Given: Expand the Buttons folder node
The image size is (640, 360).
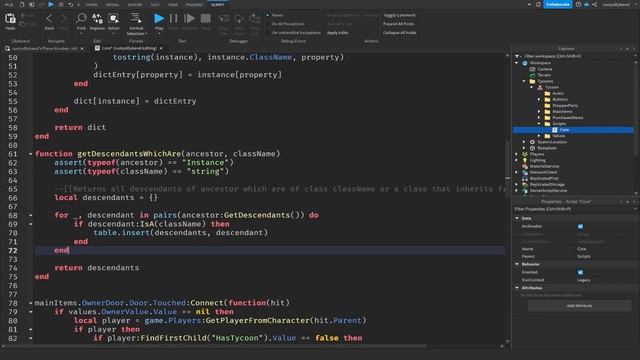Looking at the screenshot, I should coord(539,99).
